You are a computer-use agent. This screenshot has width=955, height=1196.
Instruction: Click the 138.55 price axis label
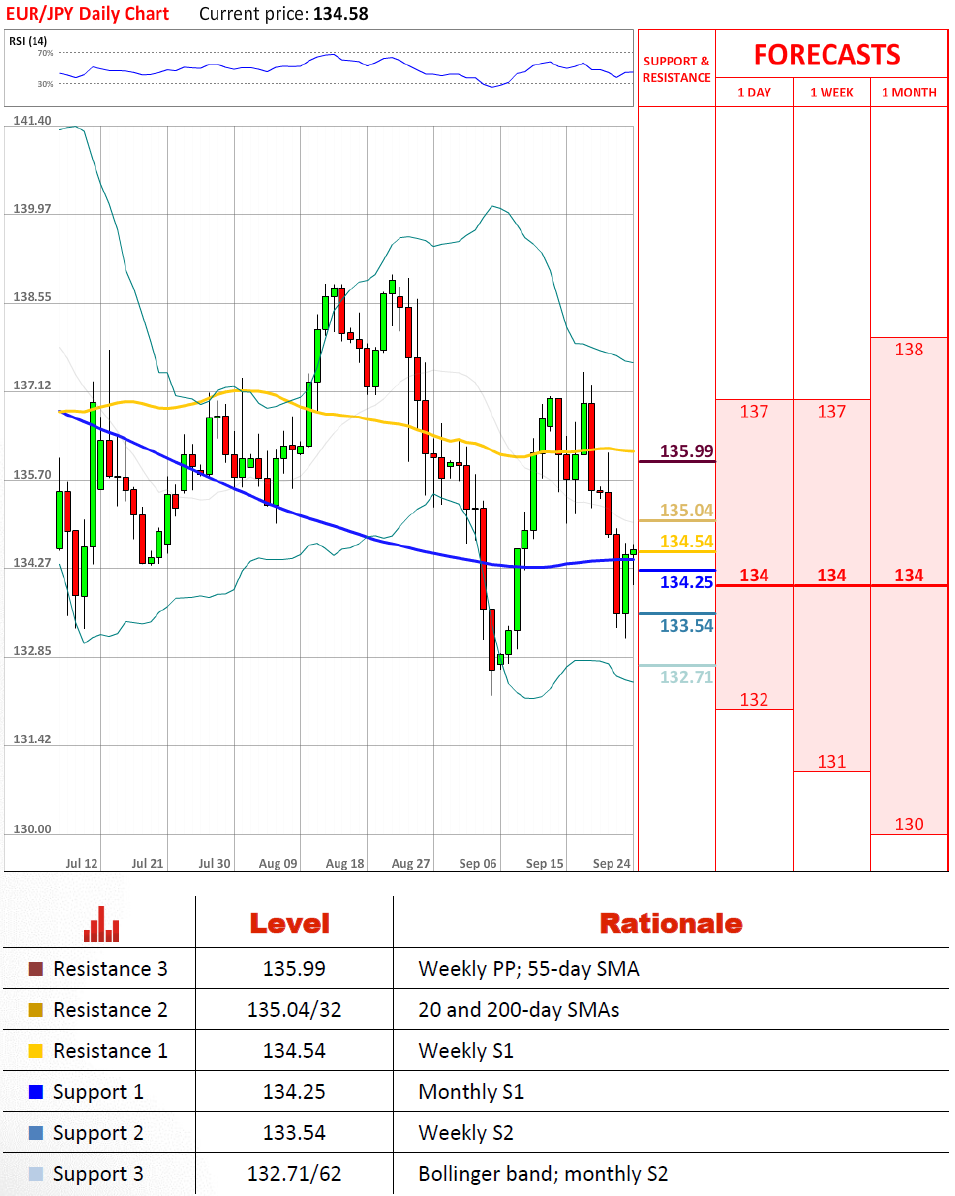point(33,297)
